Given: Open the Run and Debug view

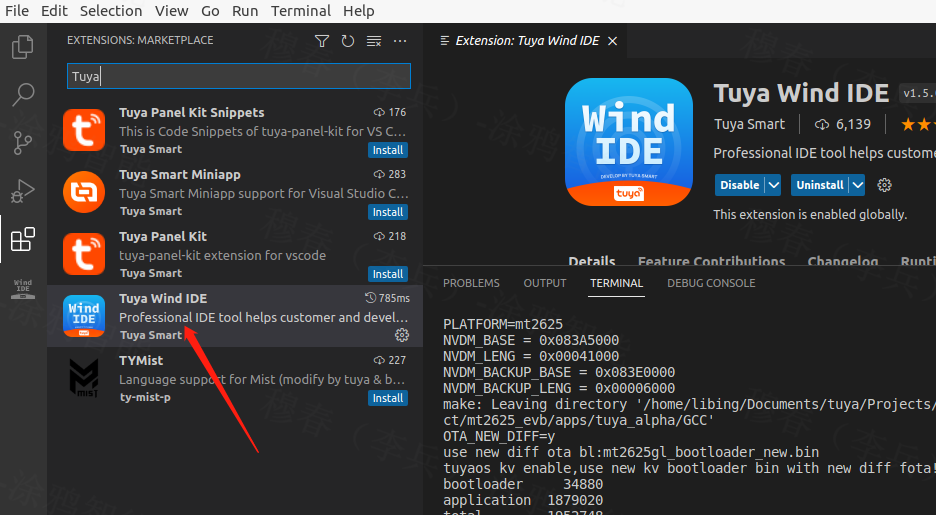Looking at the screenshot, I should click(23, 191).
